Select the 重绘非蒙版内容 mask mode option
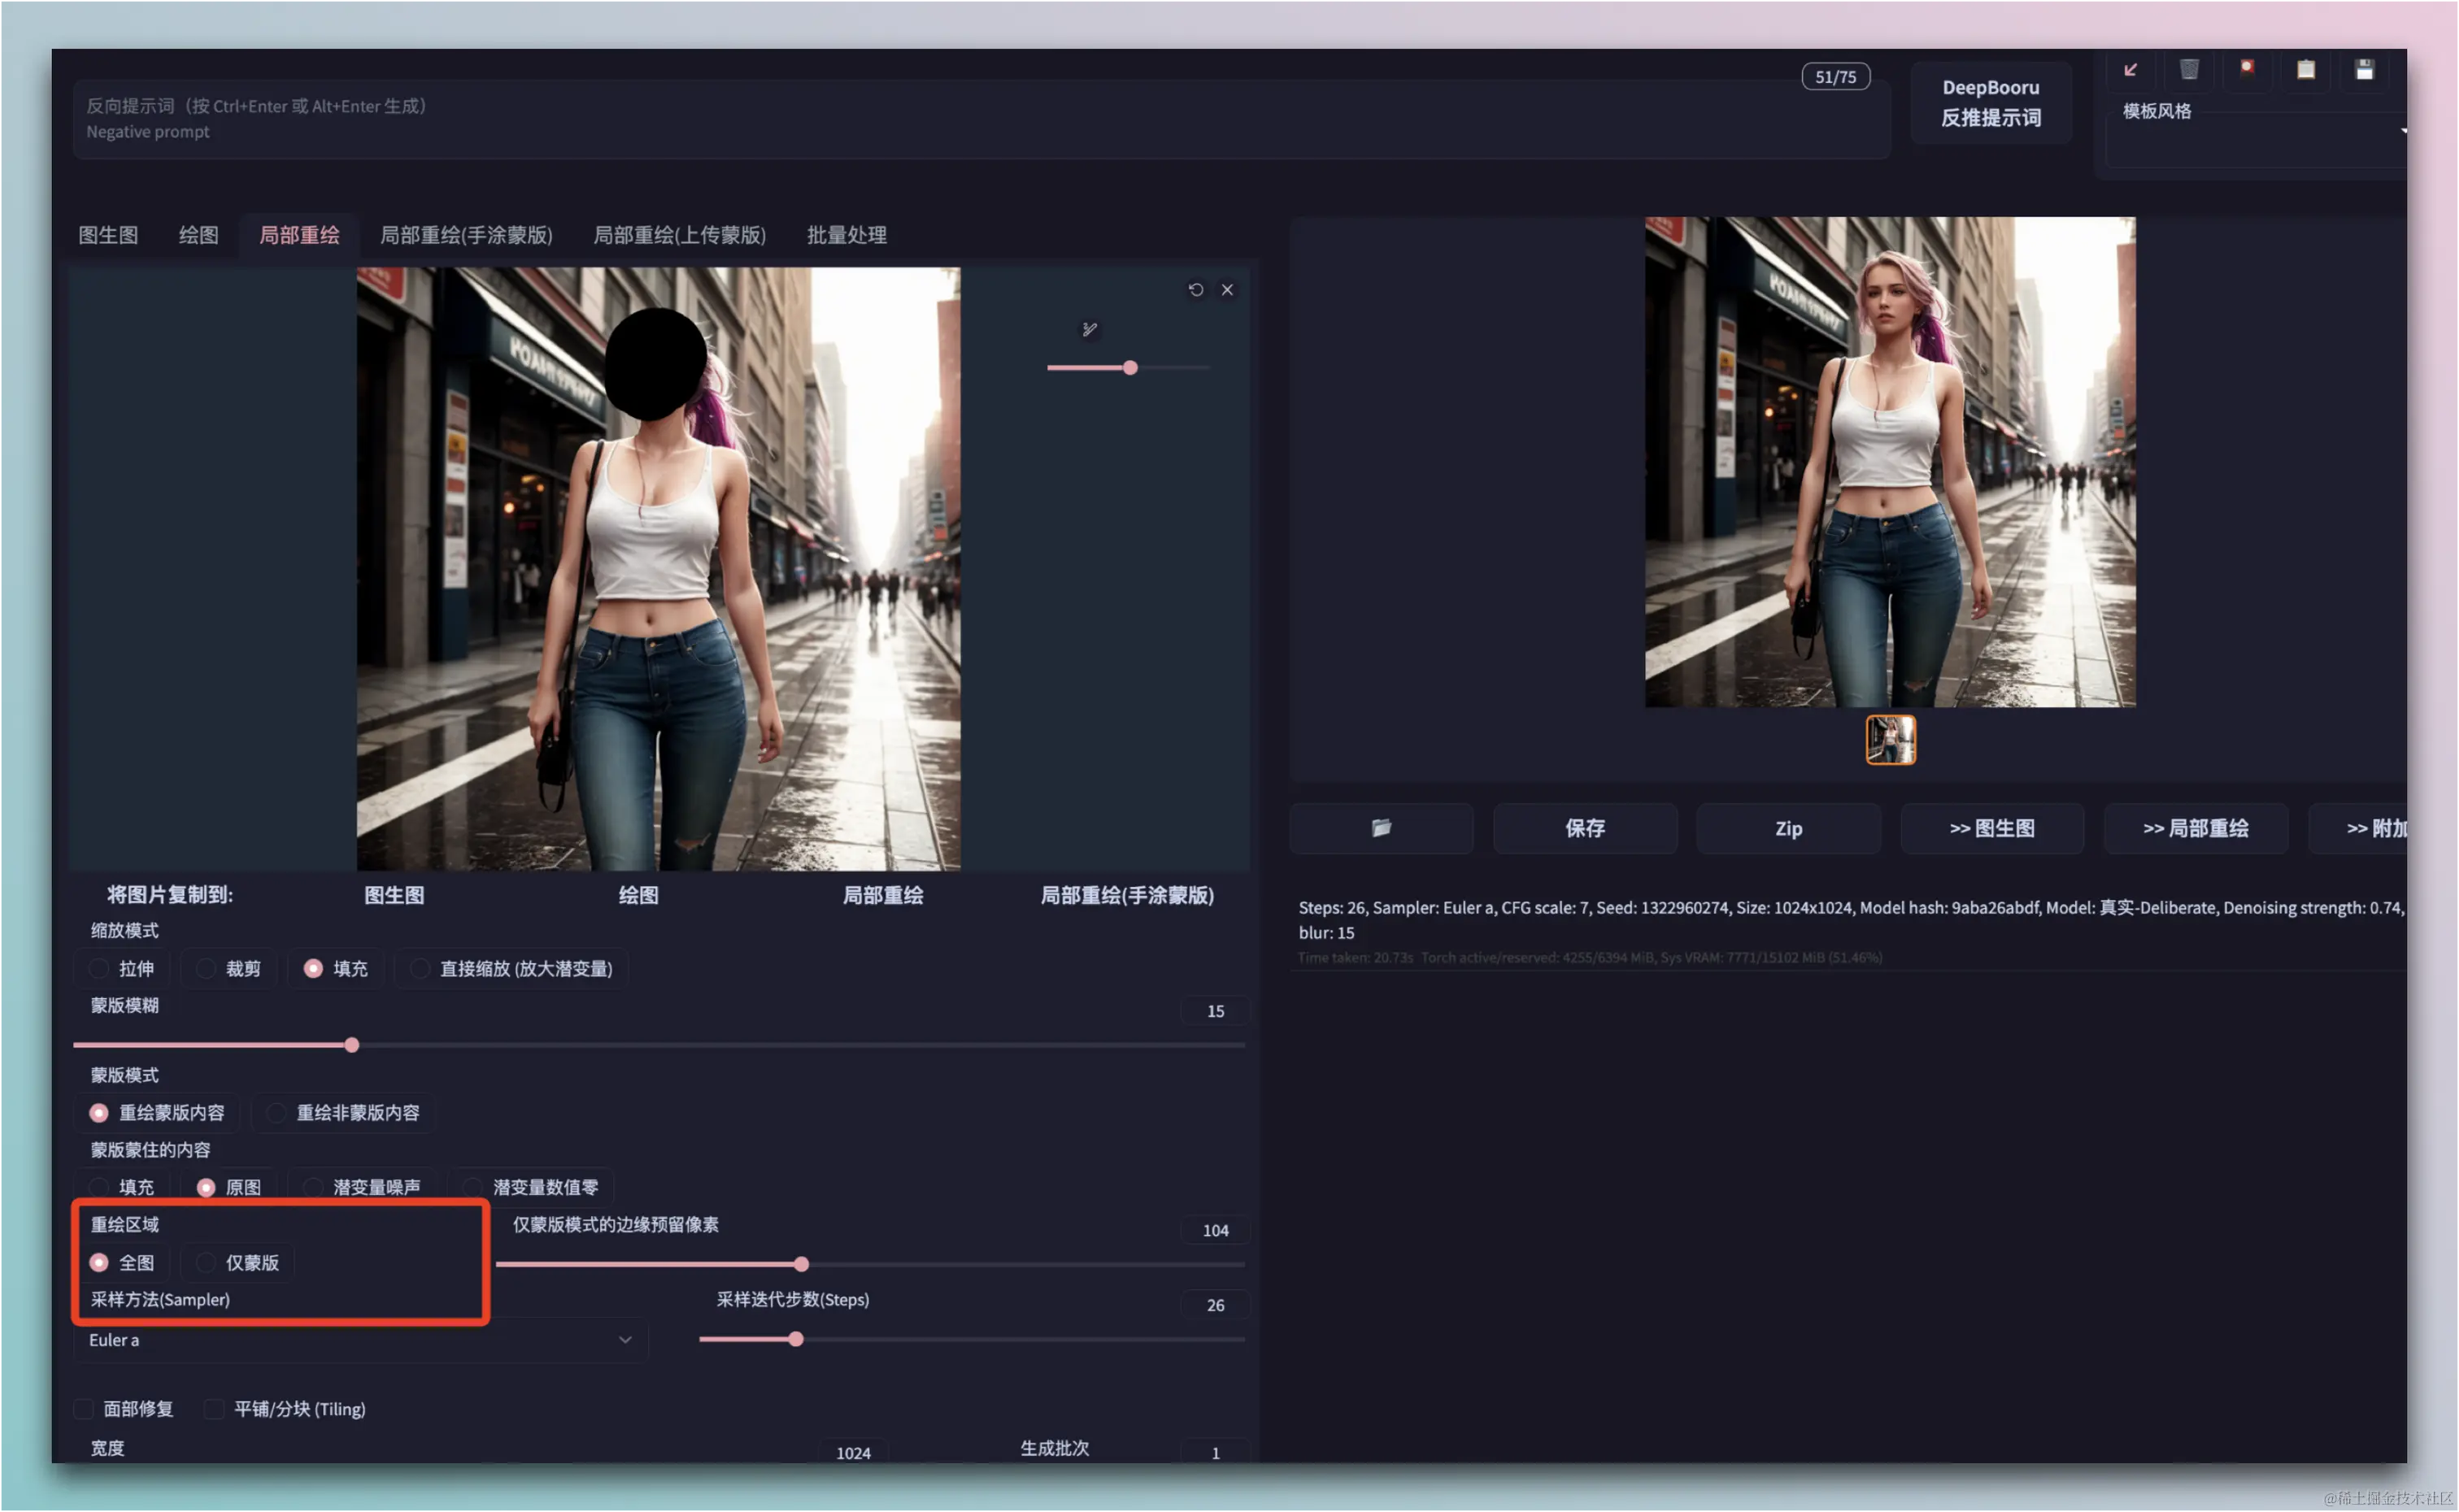Image resolution: width=2459 pixels, height=1512 pixels. click(x=277, y=1113)
